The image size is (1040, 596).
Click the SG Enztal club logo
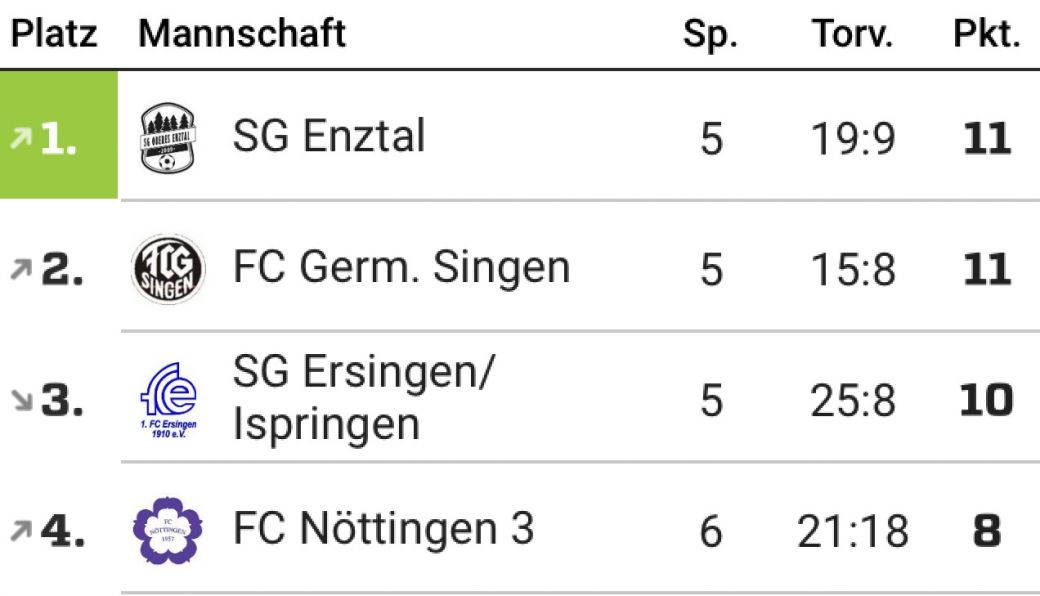click(167, 137)
